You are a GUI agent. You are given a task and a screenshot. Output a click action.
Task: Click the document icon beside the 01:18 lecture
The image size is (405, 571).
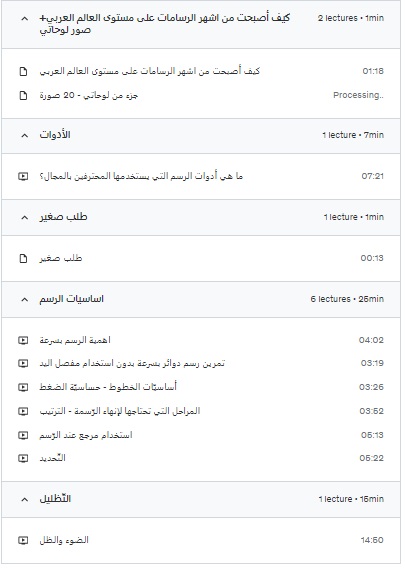pyautogui.click(x=23, y=71)
